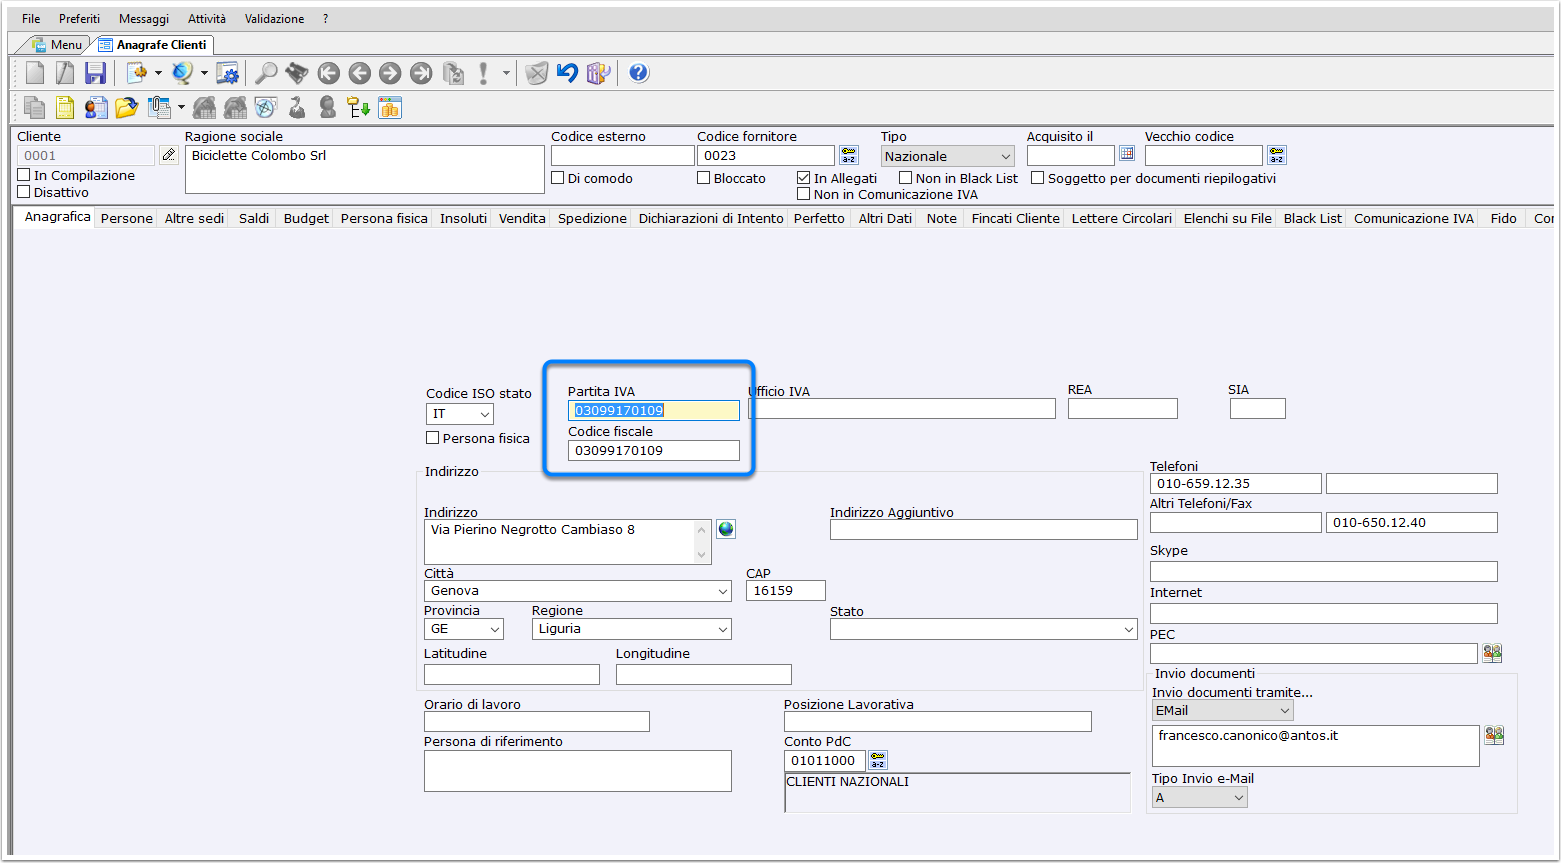The width and height of the screenshot is (1561, 863).
Task: Click the paperclip attachments icon
Action: coord(160,107)
